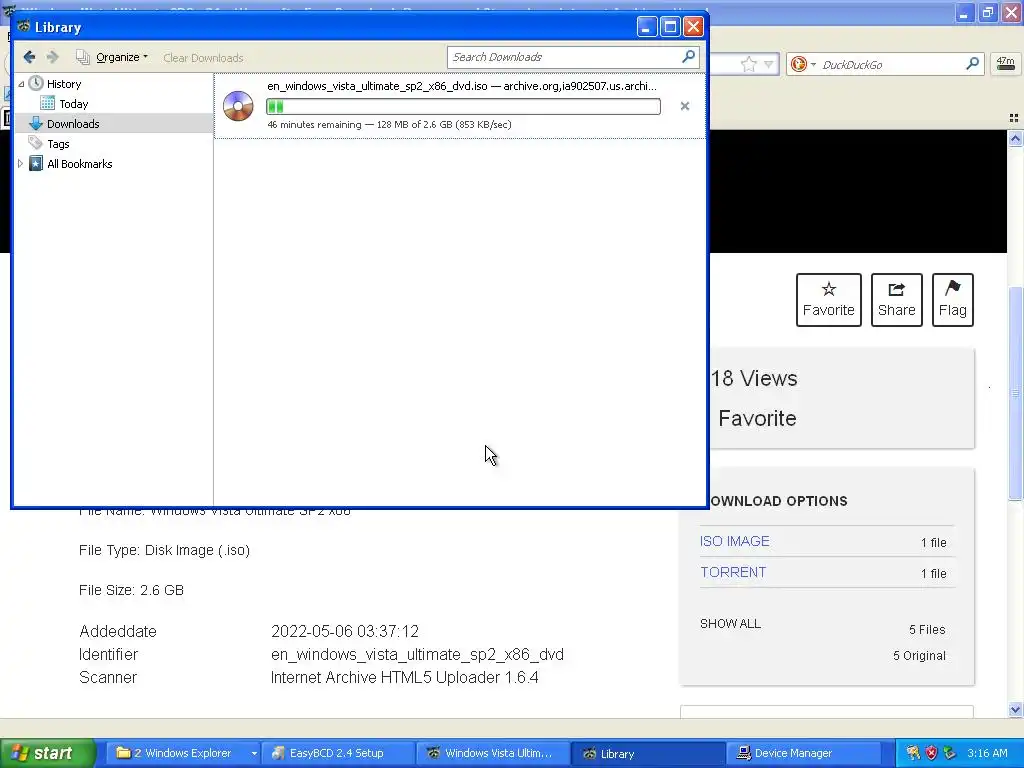Select the en_windows_vista_ultimate_sp2_x86_dvd.iso file name

377,86
